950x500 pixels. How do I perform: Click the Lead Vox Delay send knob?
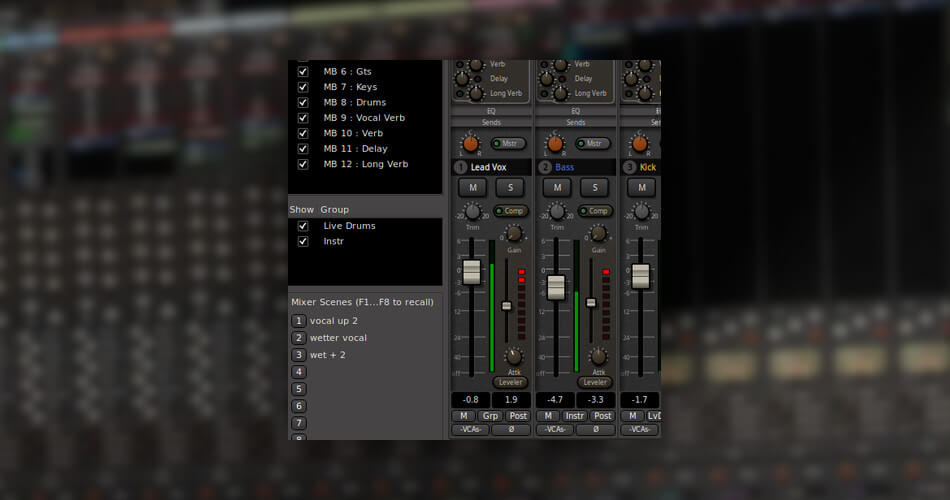point(462,79)
